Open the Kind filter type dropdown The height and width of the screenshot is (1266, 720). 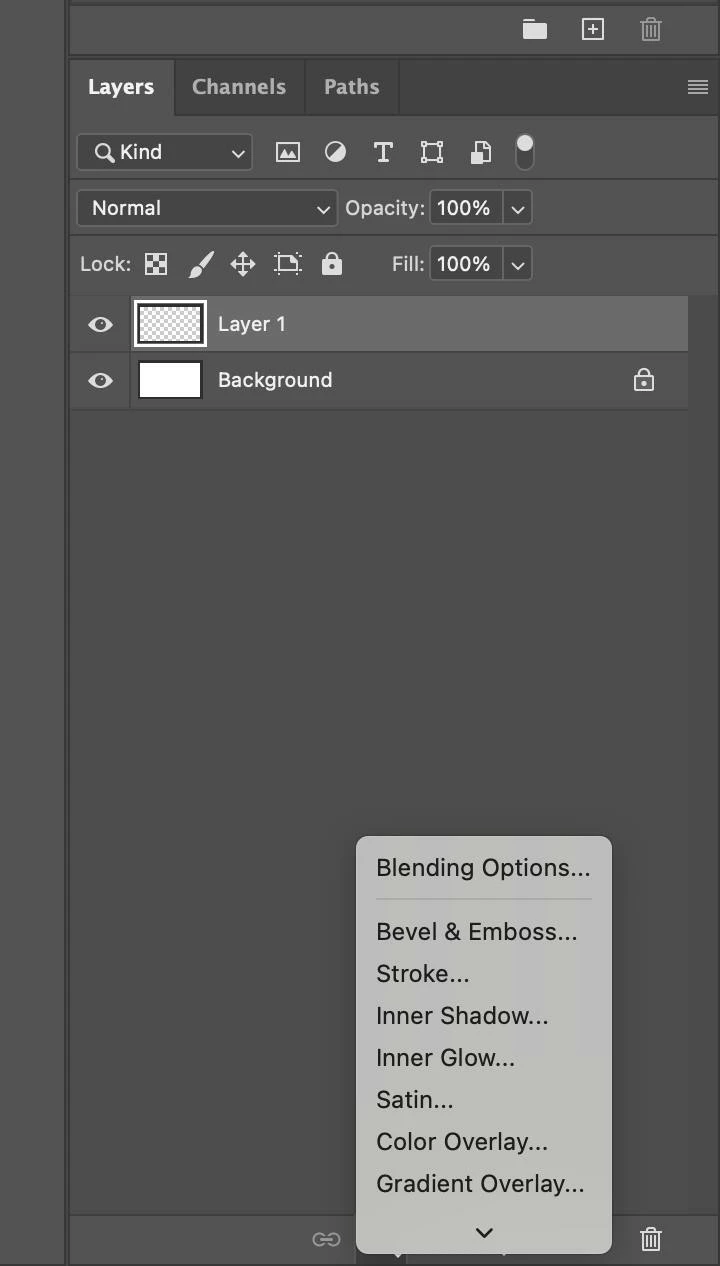click(x=165, y=152)
